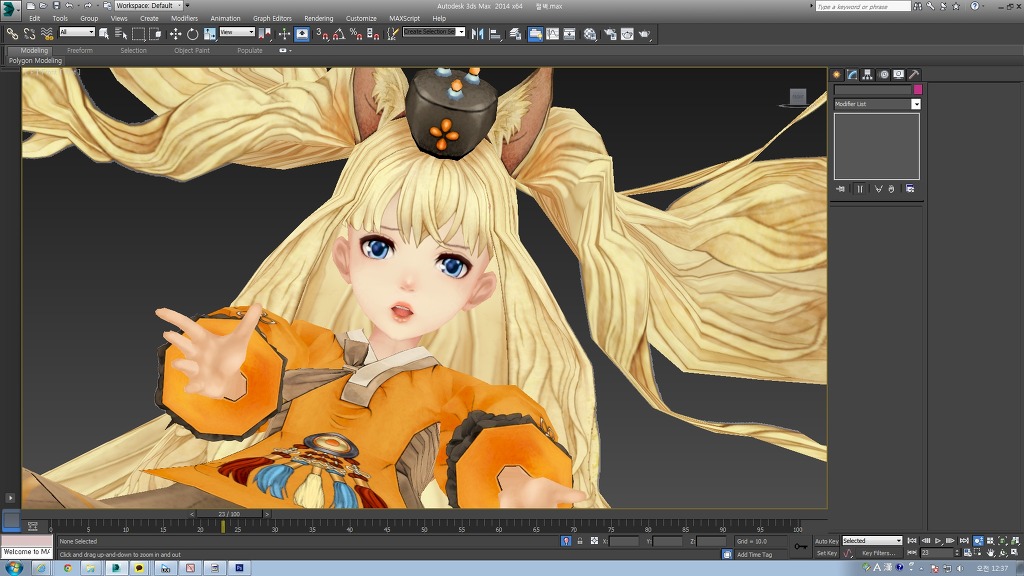Click the Windows Start button

click(13, 568)
